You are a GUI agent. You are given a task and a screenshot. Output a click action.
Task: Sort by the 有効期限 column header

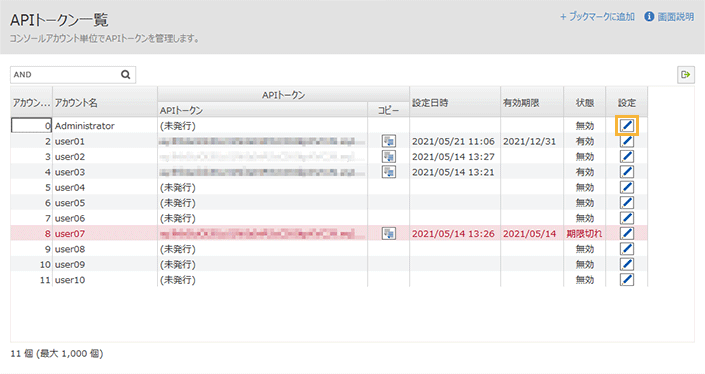(532, 102)
